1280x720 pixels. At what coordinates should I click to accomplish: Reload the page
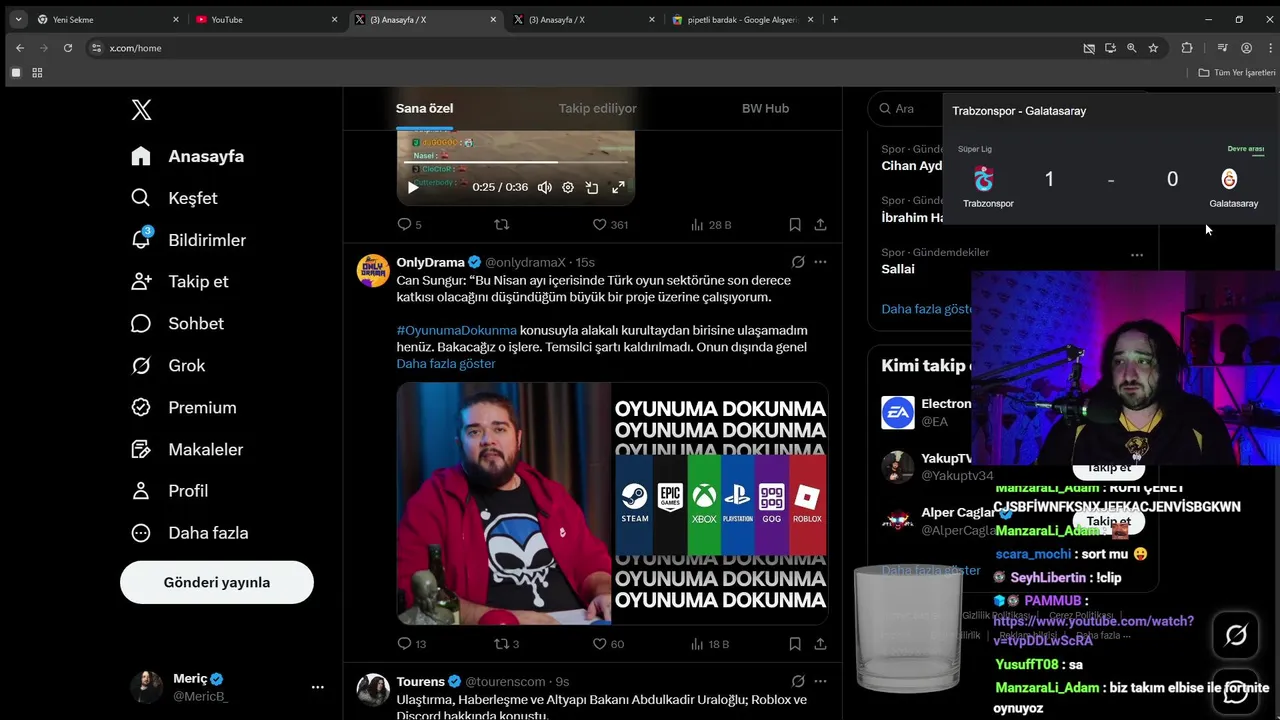click(68, 48)
